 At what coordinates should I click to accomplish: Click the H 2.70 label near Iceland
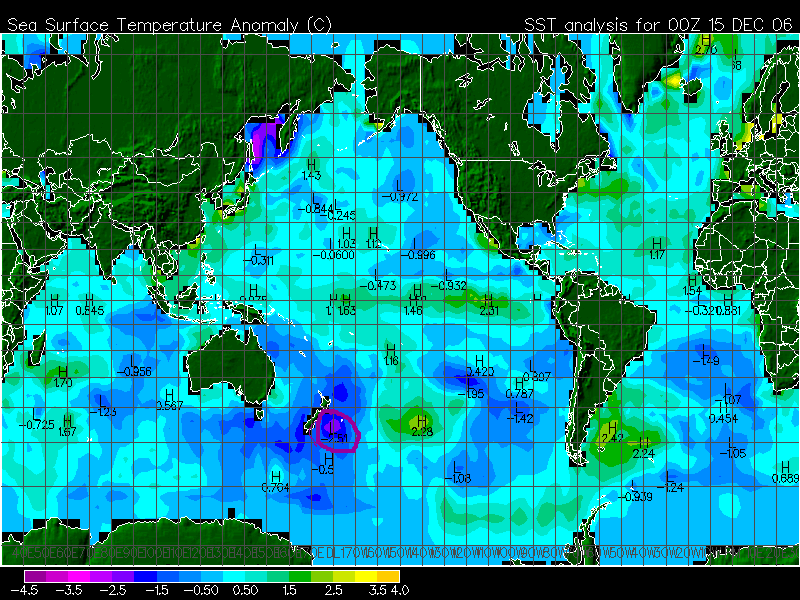(706, 44)
